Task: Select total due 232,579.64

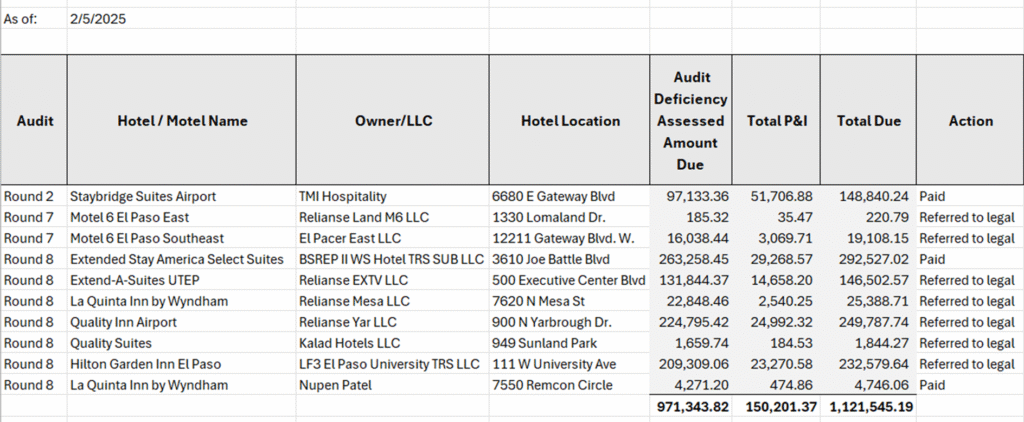Action: [x=869, y=364]
